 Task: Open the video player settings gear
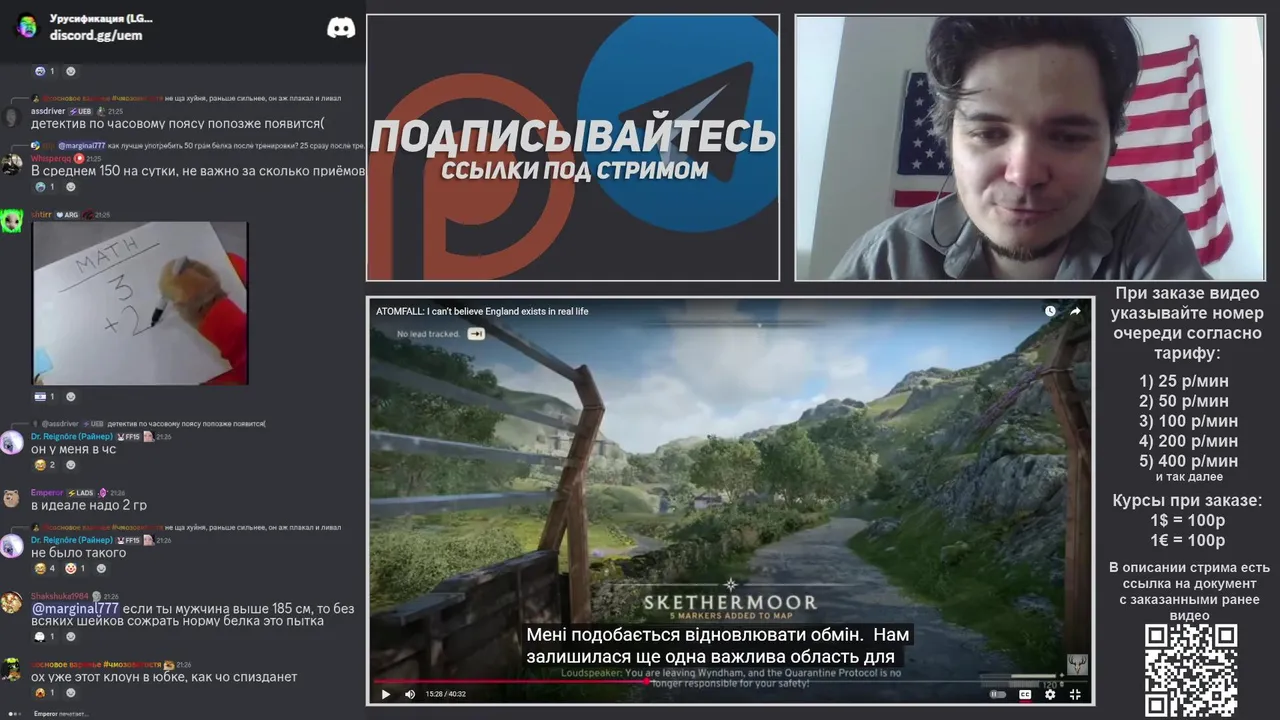tap(1050, 694)
